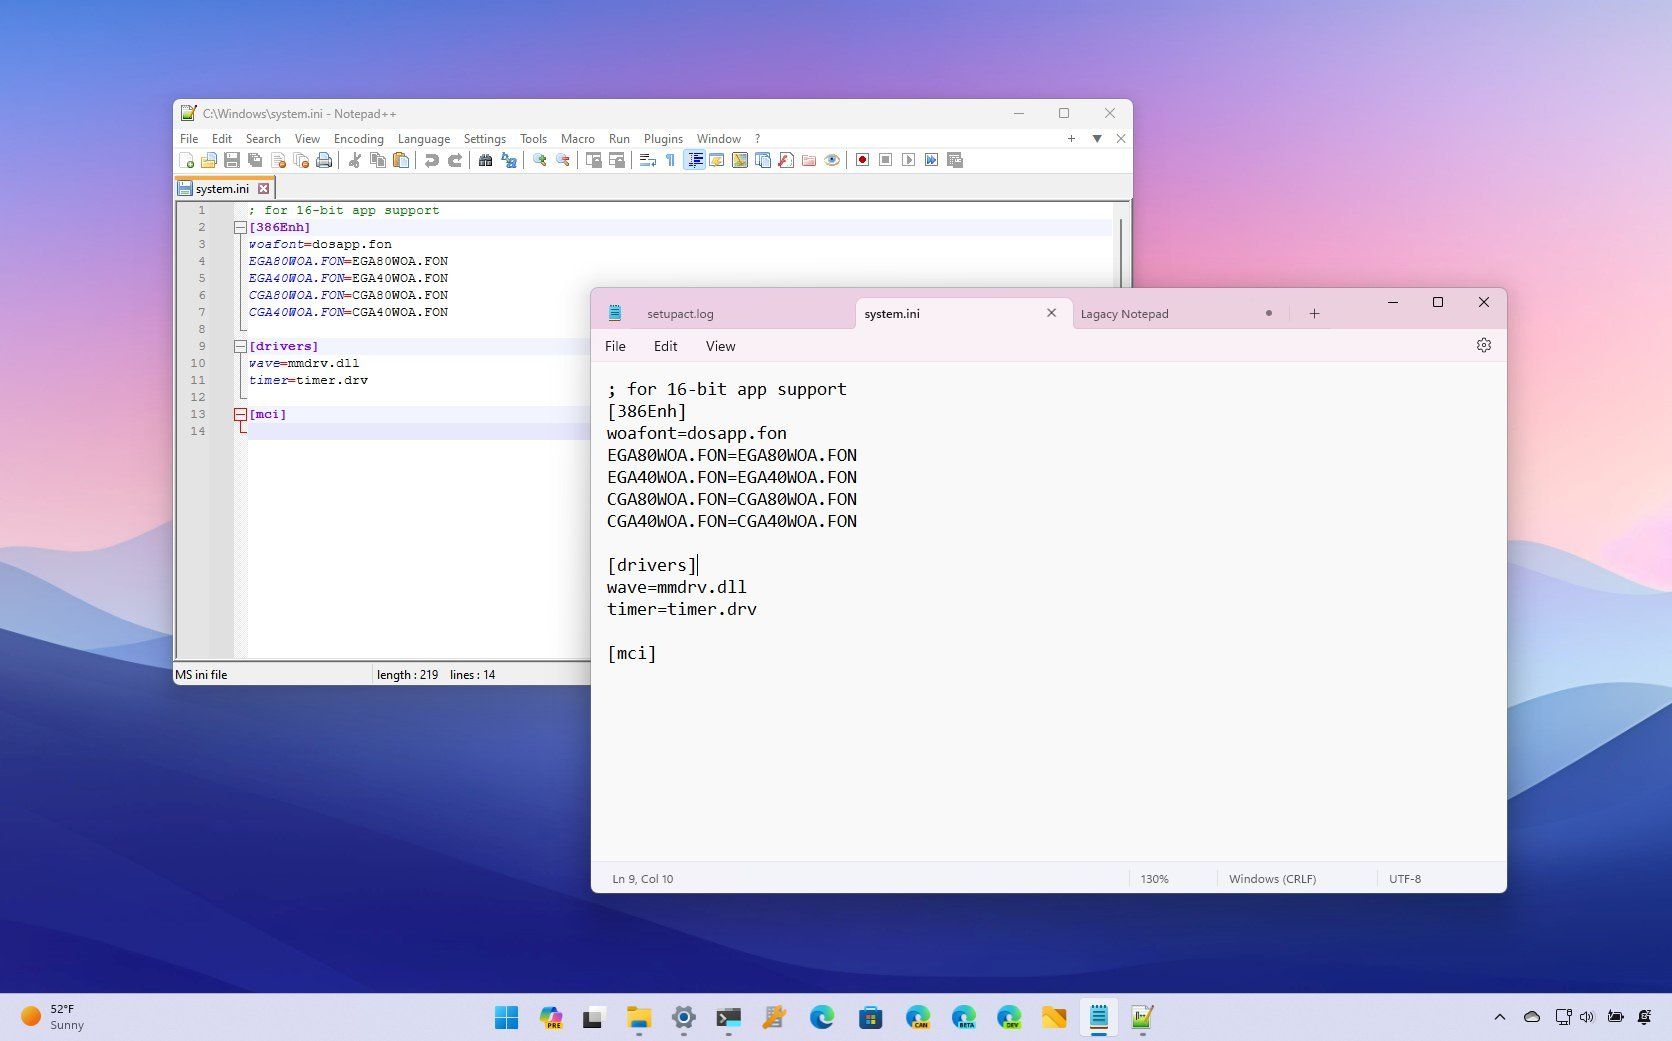Toggle show all characters (paragraph mark icon)
The width and height of the screenshot is (1672, 1041).
tap(672, 160)
